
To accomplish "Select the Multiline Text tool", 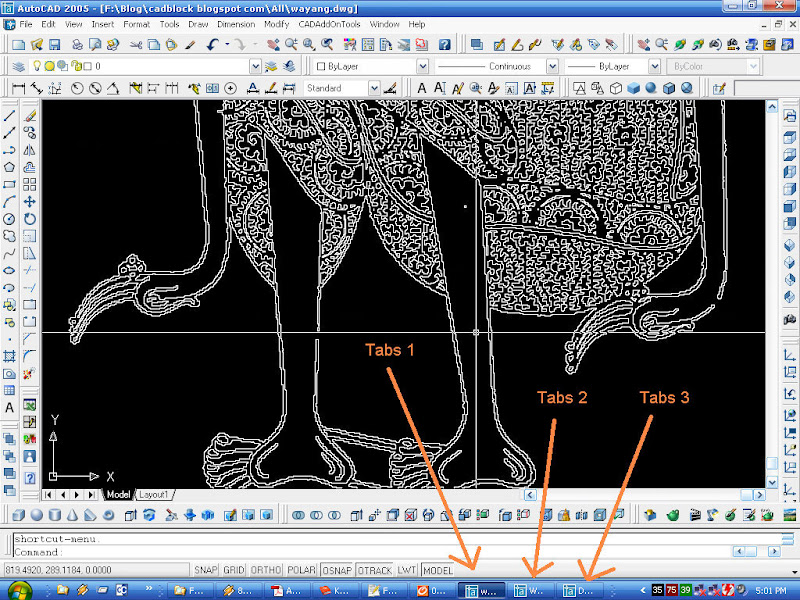I will point(9,408).
